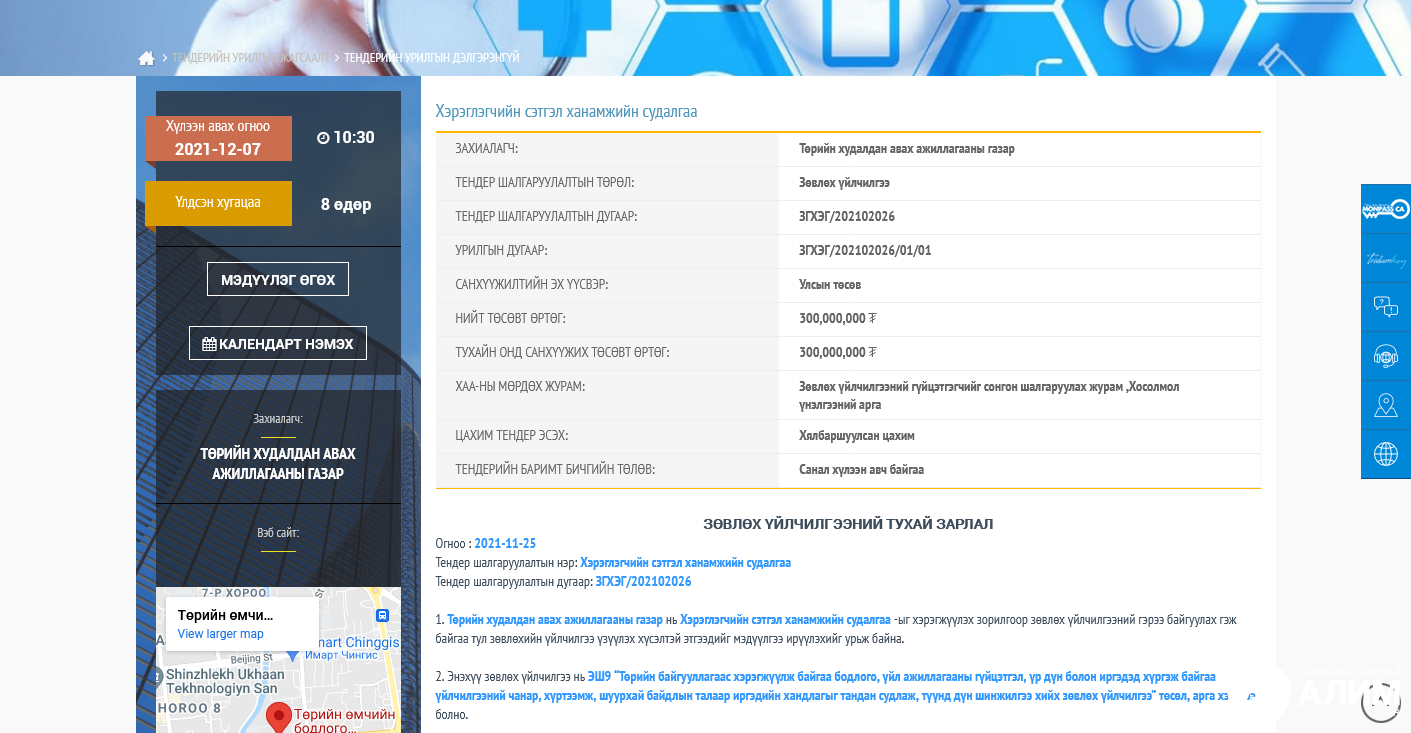Click the Хялбаршуулсан цахим value
The image size is (1411, 733).
(x=857, y=436)
